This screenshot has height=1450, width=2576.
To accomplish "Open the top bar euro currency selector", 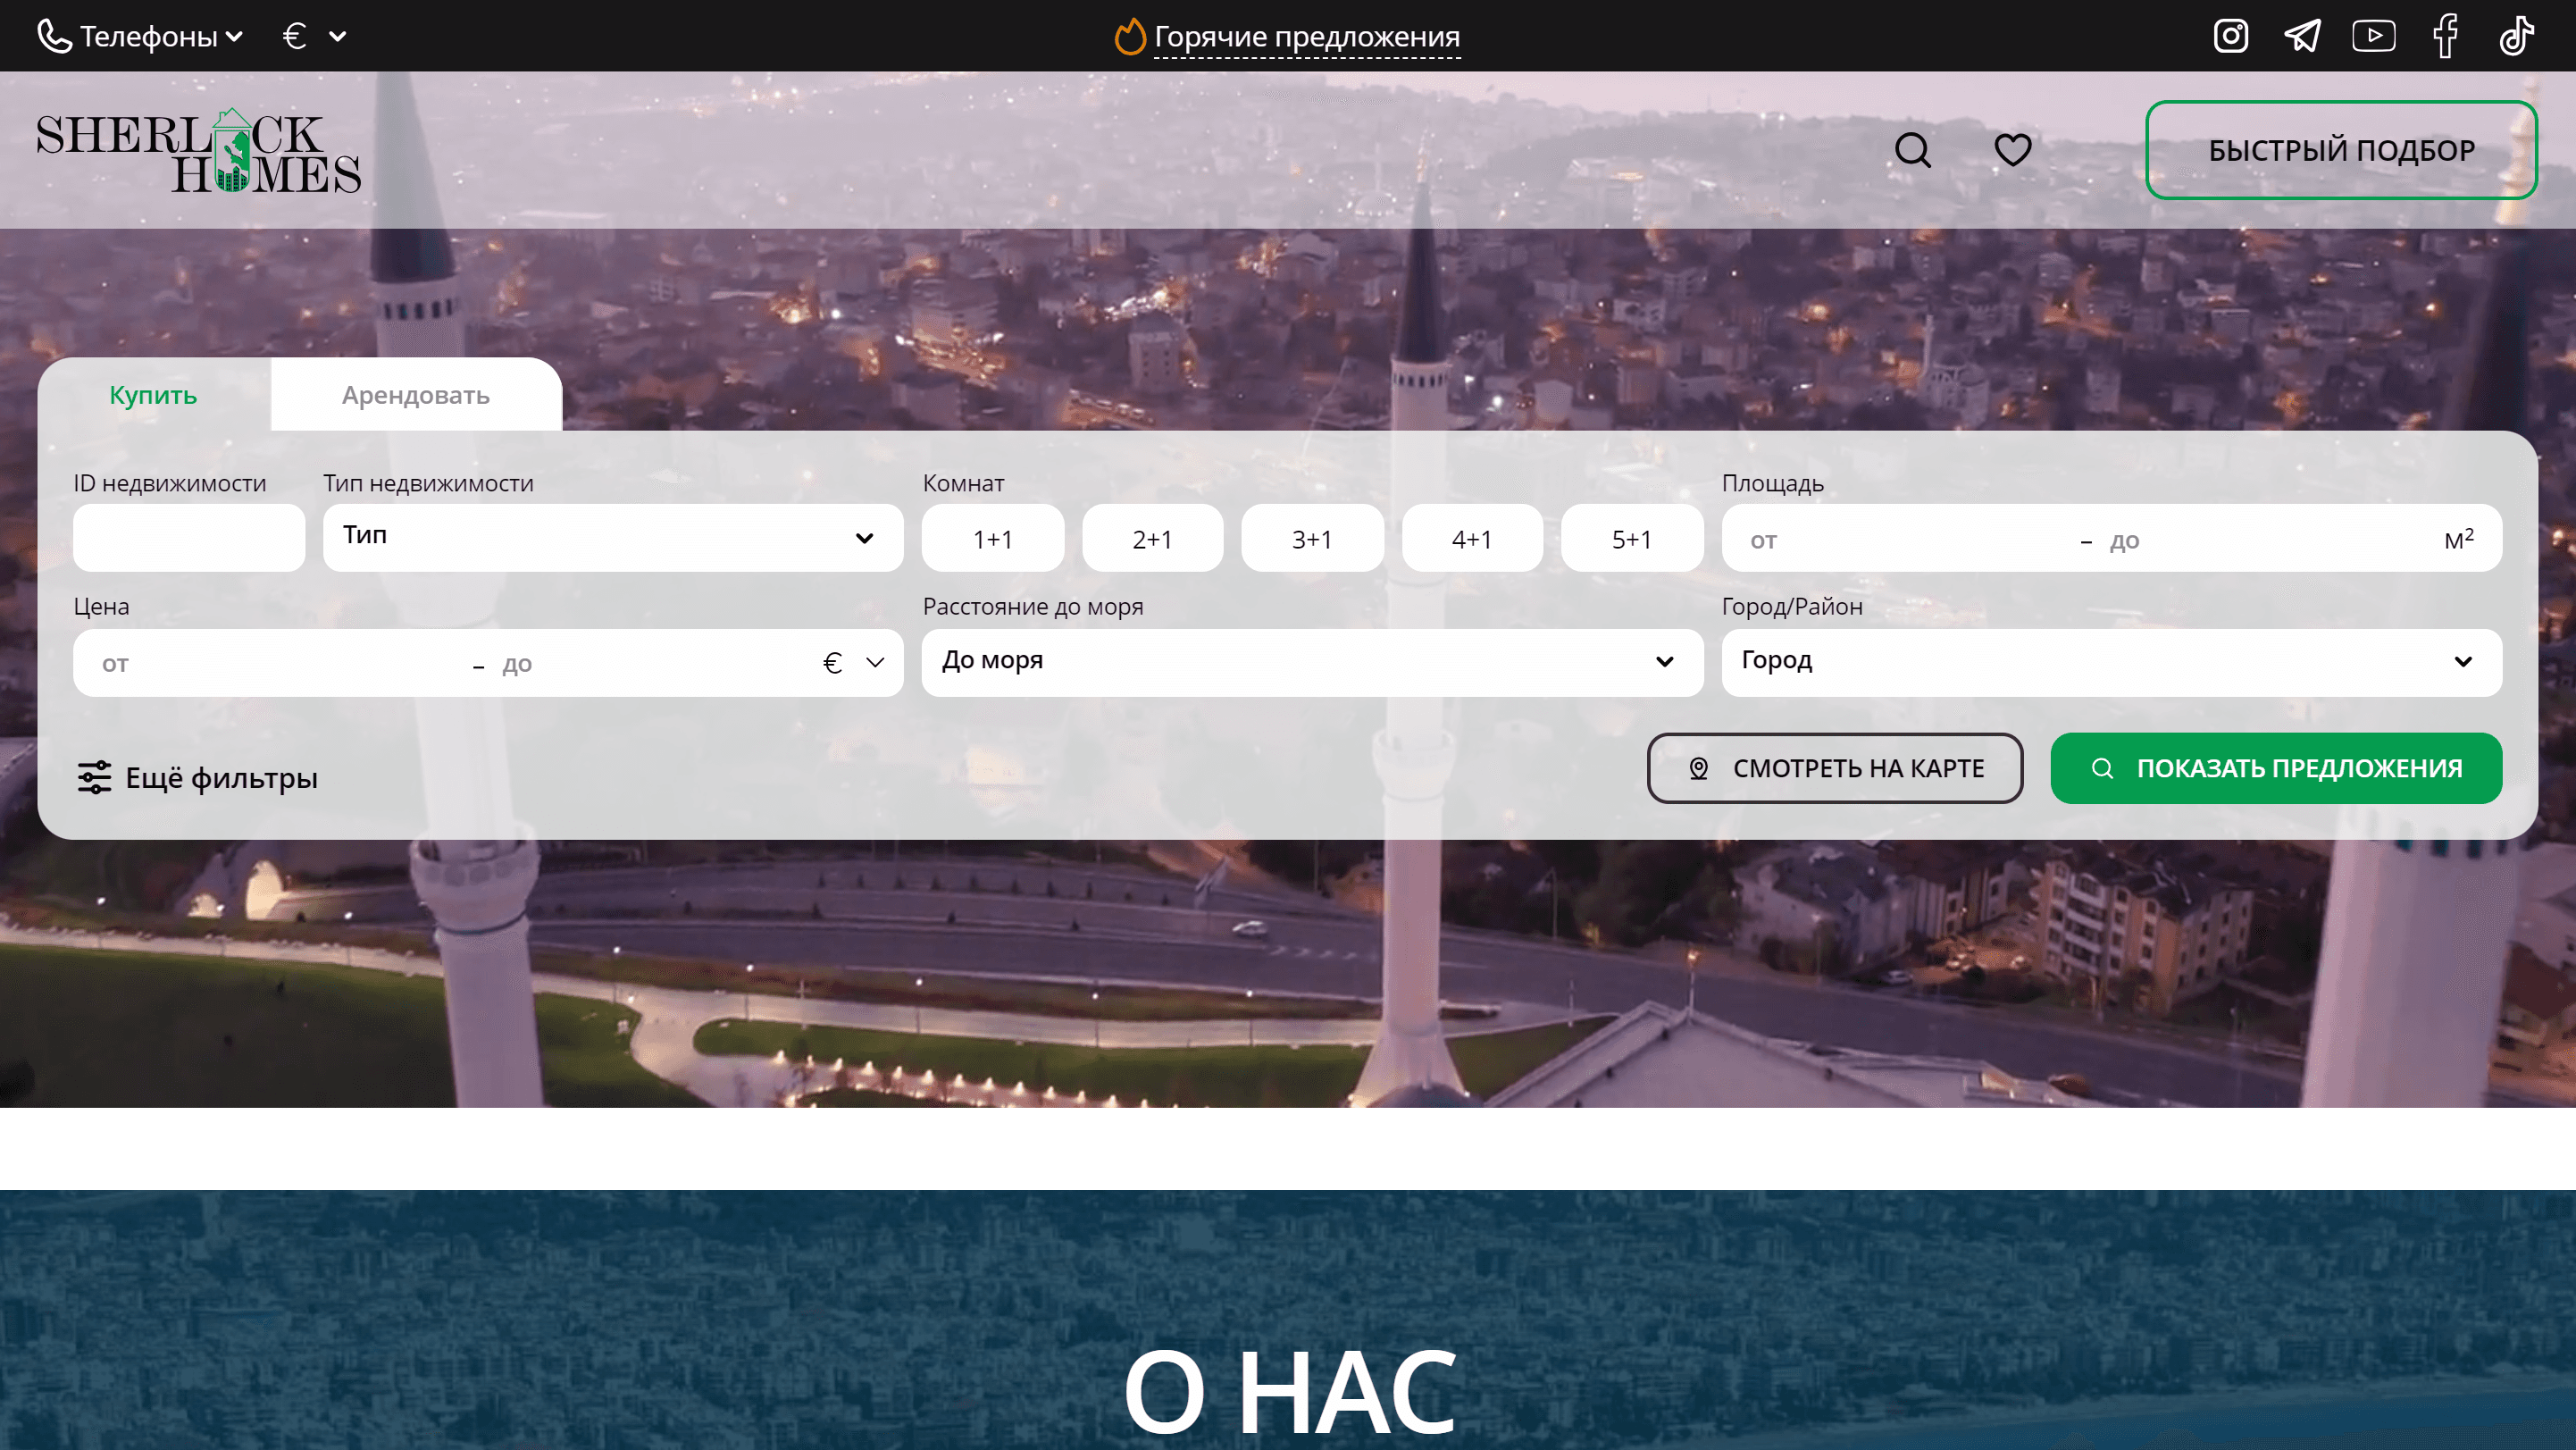I will click(314, 36).
